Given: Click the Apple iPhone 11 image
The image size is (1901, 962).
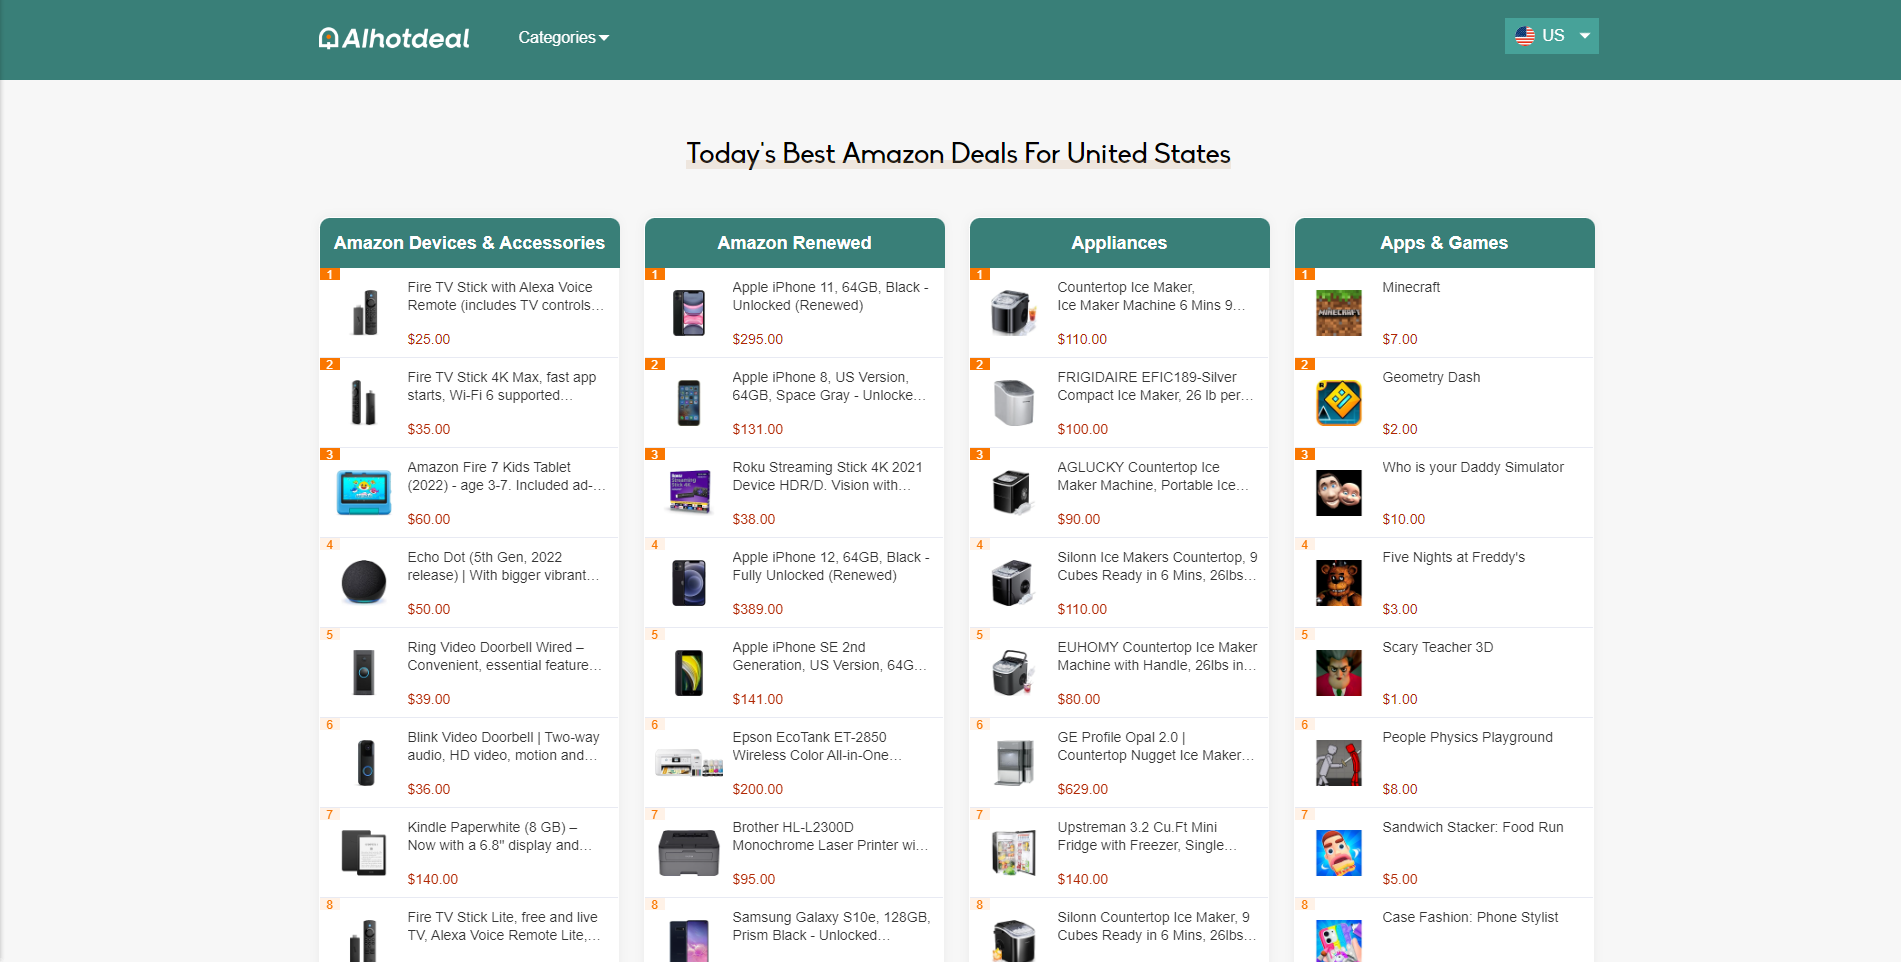Looking at the screenshot, I should (x=689, y=313).
